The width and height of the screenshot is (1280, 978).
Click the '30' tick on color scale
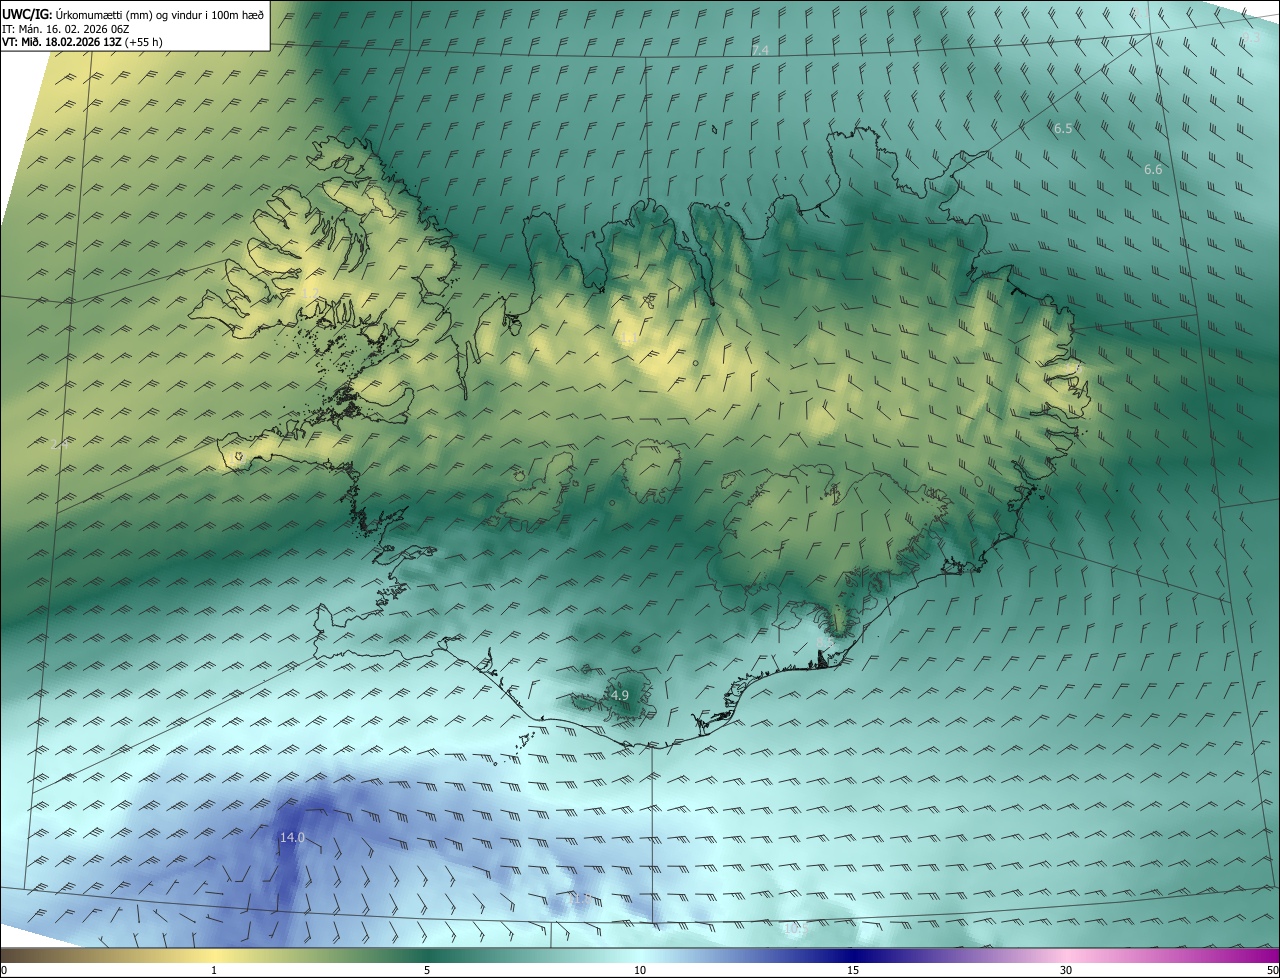[x=1066, y=970]
